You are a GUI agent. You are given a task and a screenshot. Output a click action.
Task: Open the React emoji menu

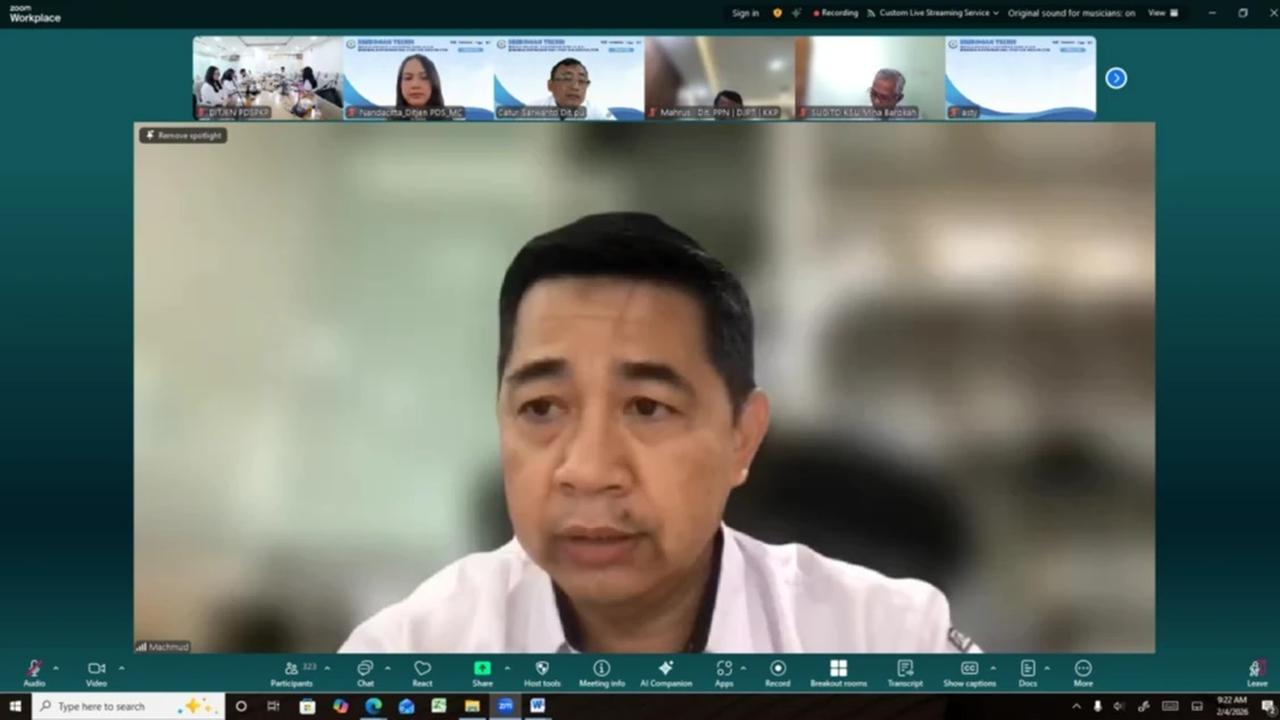point(422,673)
